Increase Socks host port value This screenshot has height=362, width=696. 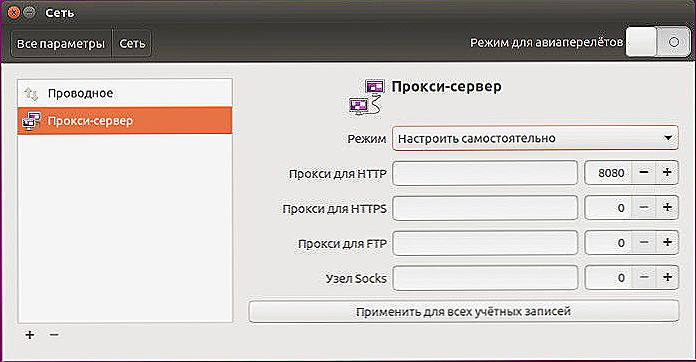[x=667, y=278]
